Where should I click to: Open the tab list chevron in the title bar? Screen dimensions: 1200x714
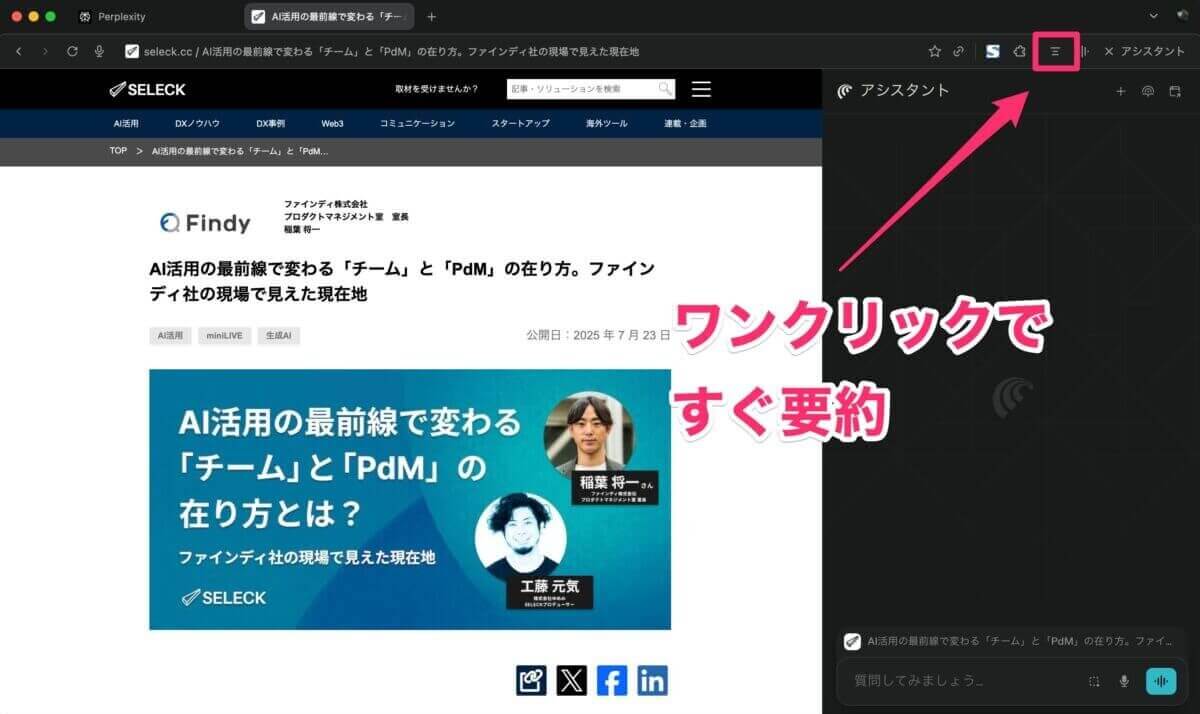[1154, 16]
